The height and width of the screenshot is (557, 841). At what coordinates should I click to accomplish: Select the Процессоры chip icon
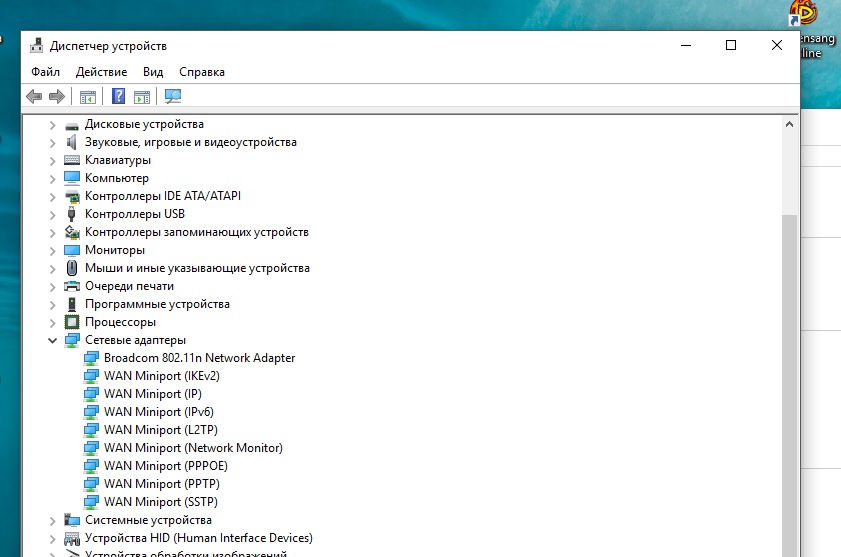(x=72, y=322)
